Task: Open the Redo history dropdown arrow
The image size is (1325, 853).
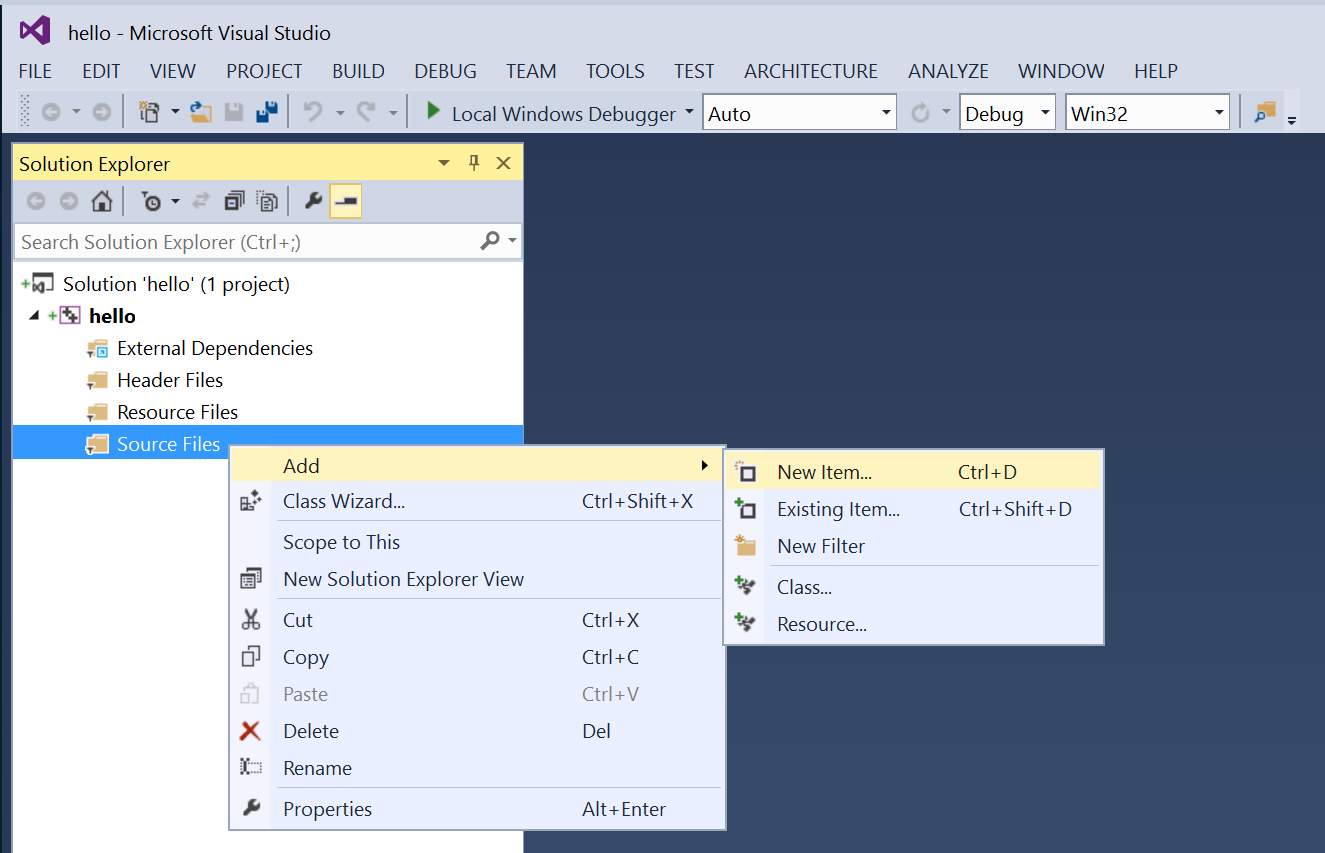Action: 393,113
